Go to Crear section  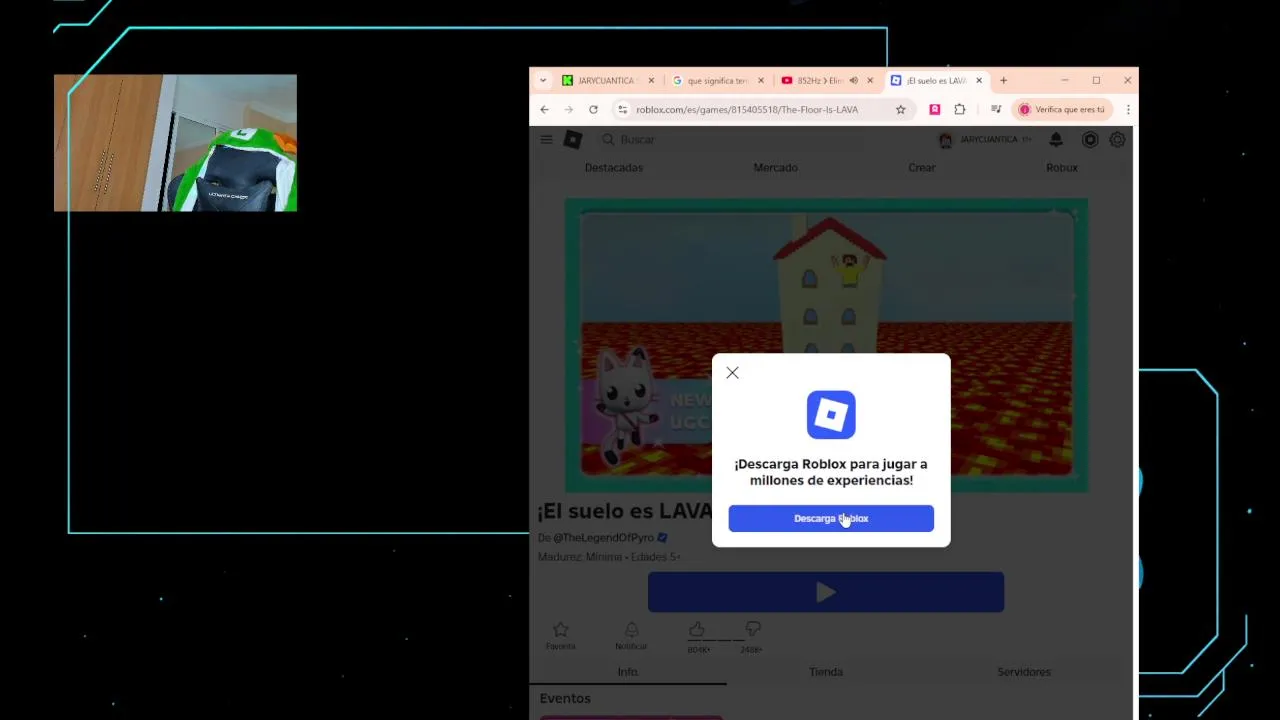(x=922, y=168)
